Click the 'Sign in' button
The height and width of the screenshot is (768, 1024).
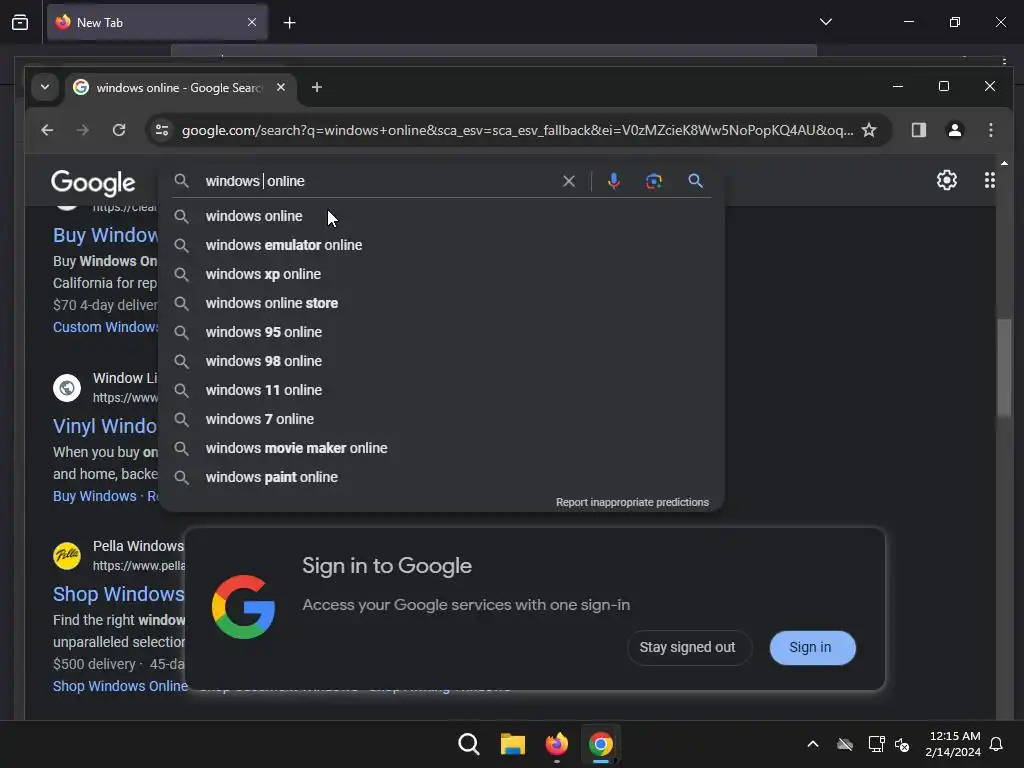tap(812, 648)
